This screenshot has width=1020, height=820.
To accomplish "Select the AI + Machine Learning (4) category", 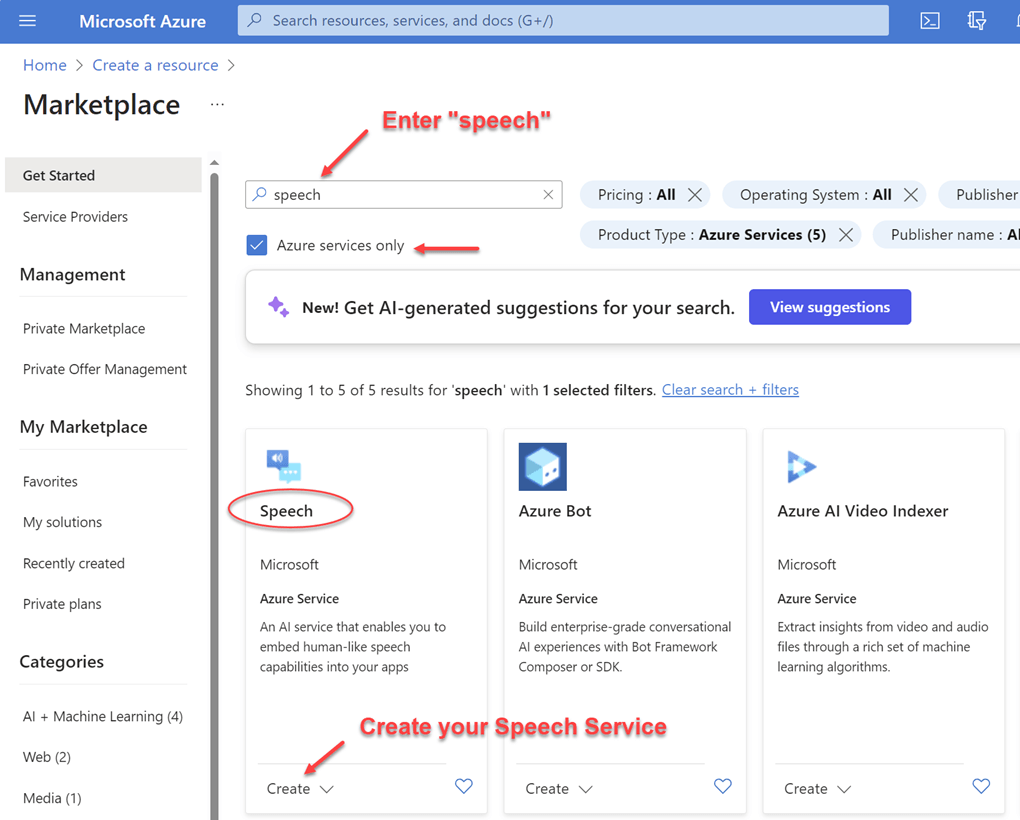I will [103, 717].
